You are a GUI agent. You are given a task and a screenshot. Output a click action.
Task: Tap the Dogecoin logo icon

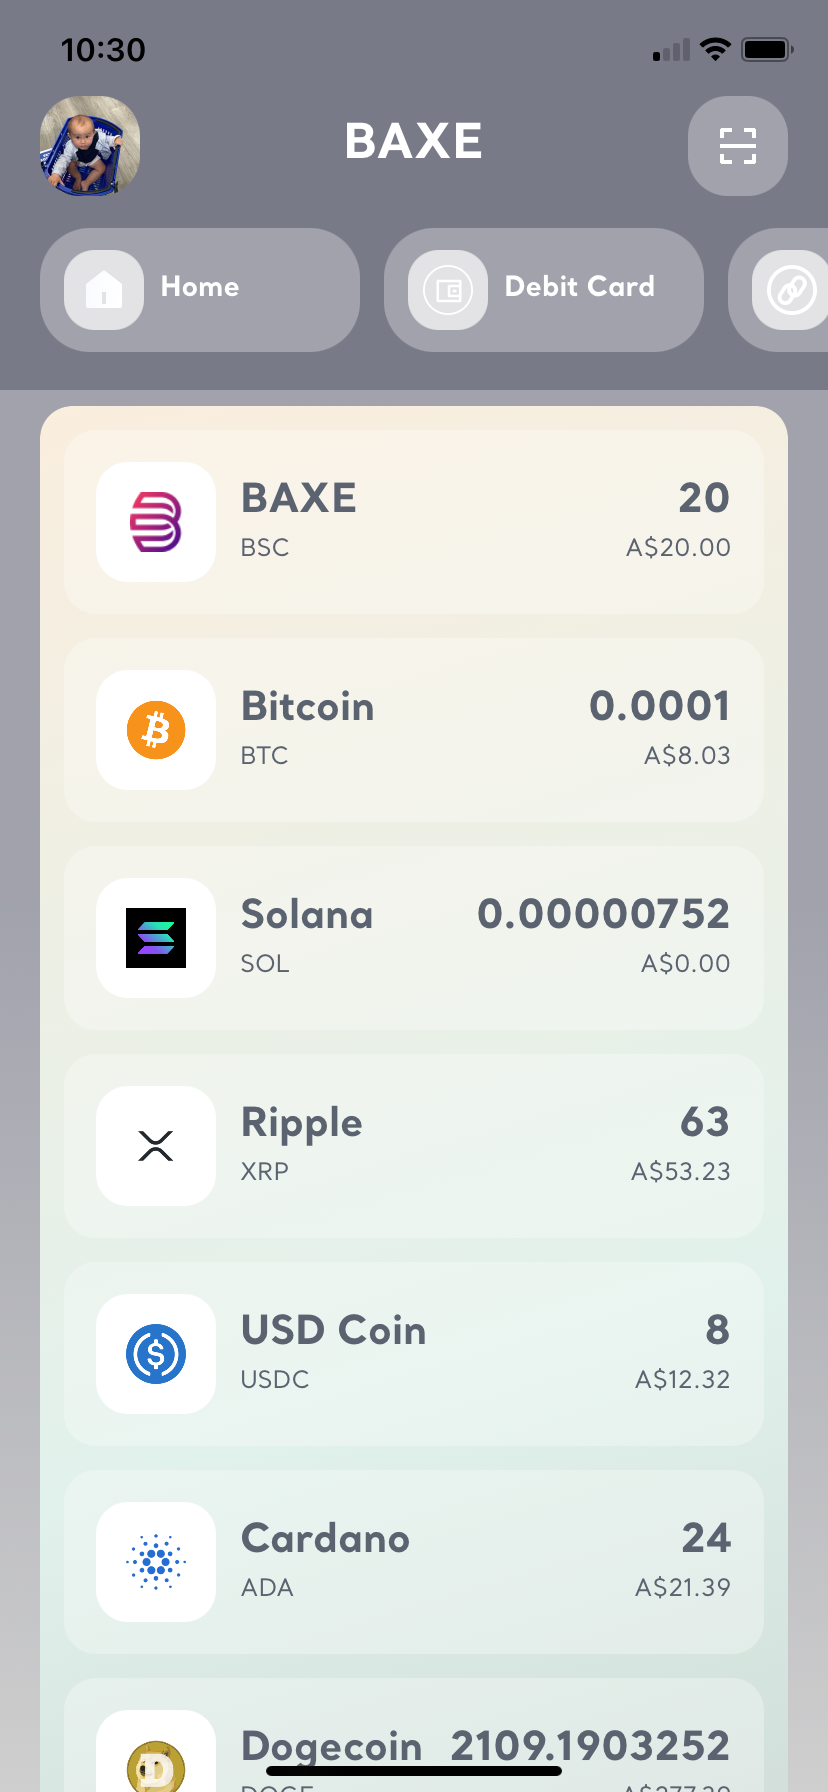(x=156, y=1765)
